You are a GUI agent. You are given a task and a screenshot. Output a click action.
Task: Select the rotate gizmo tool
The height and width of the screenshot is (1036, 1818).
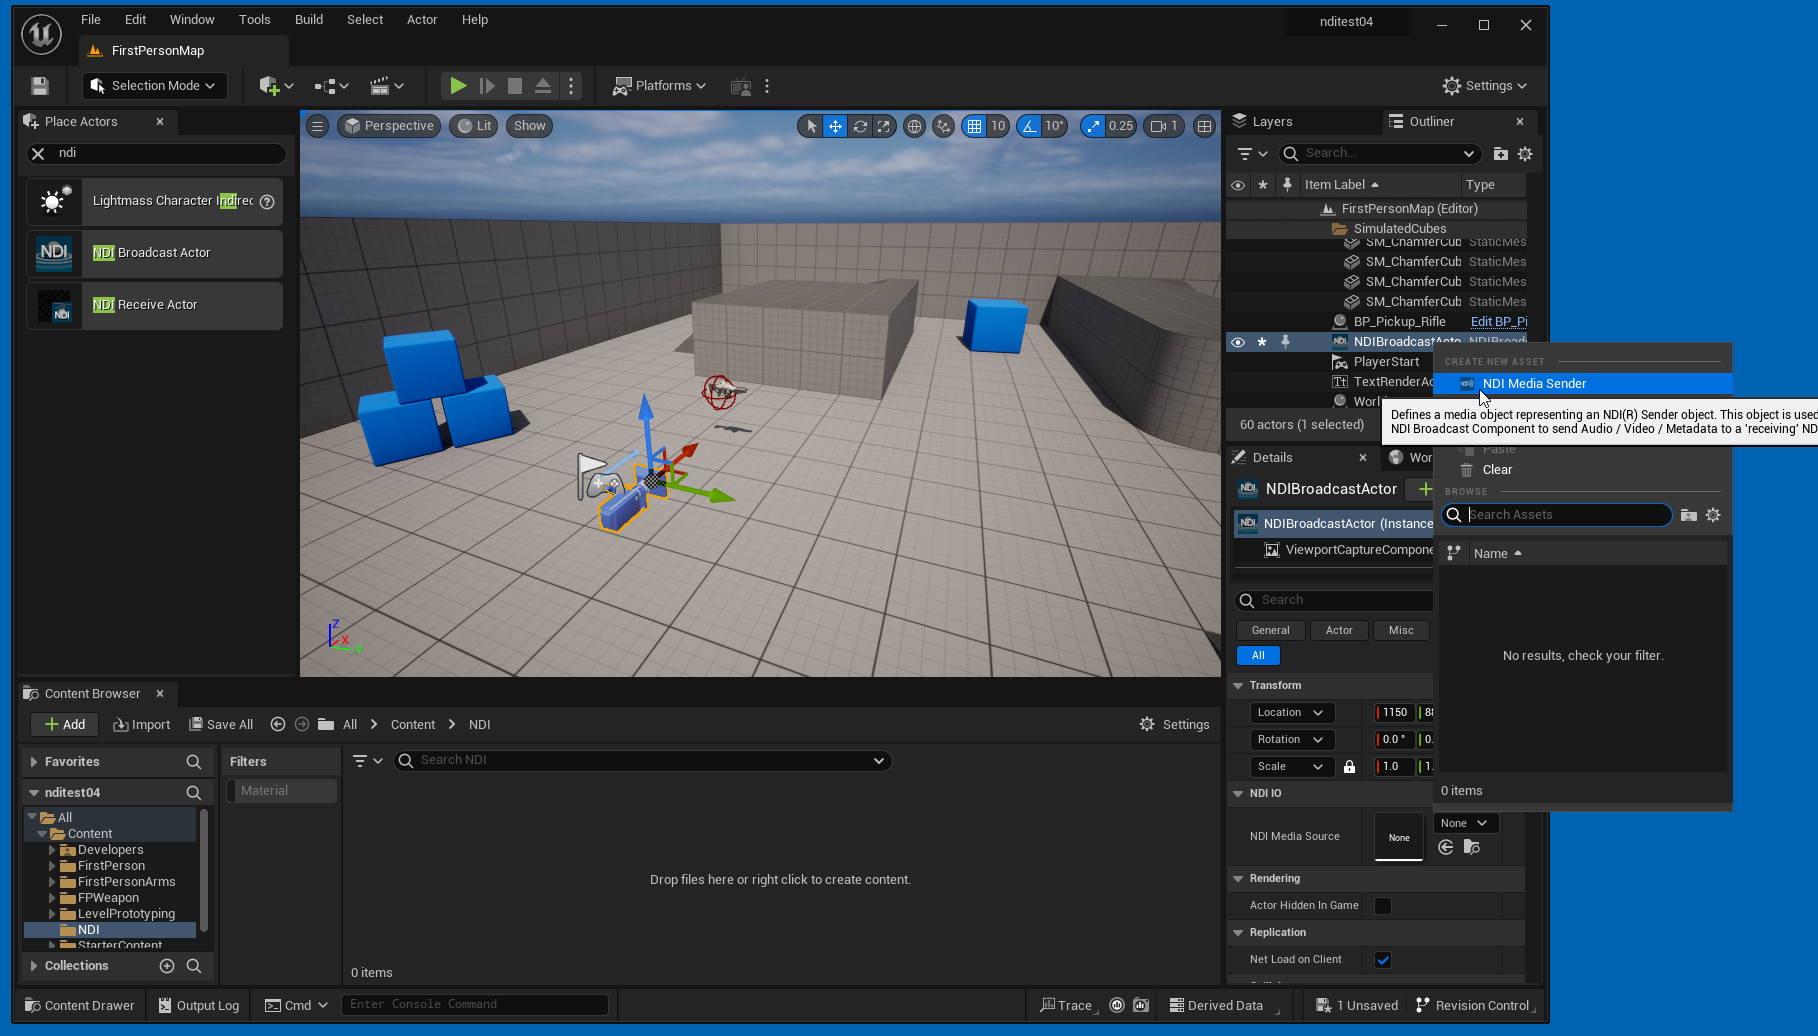click(860, 126)
